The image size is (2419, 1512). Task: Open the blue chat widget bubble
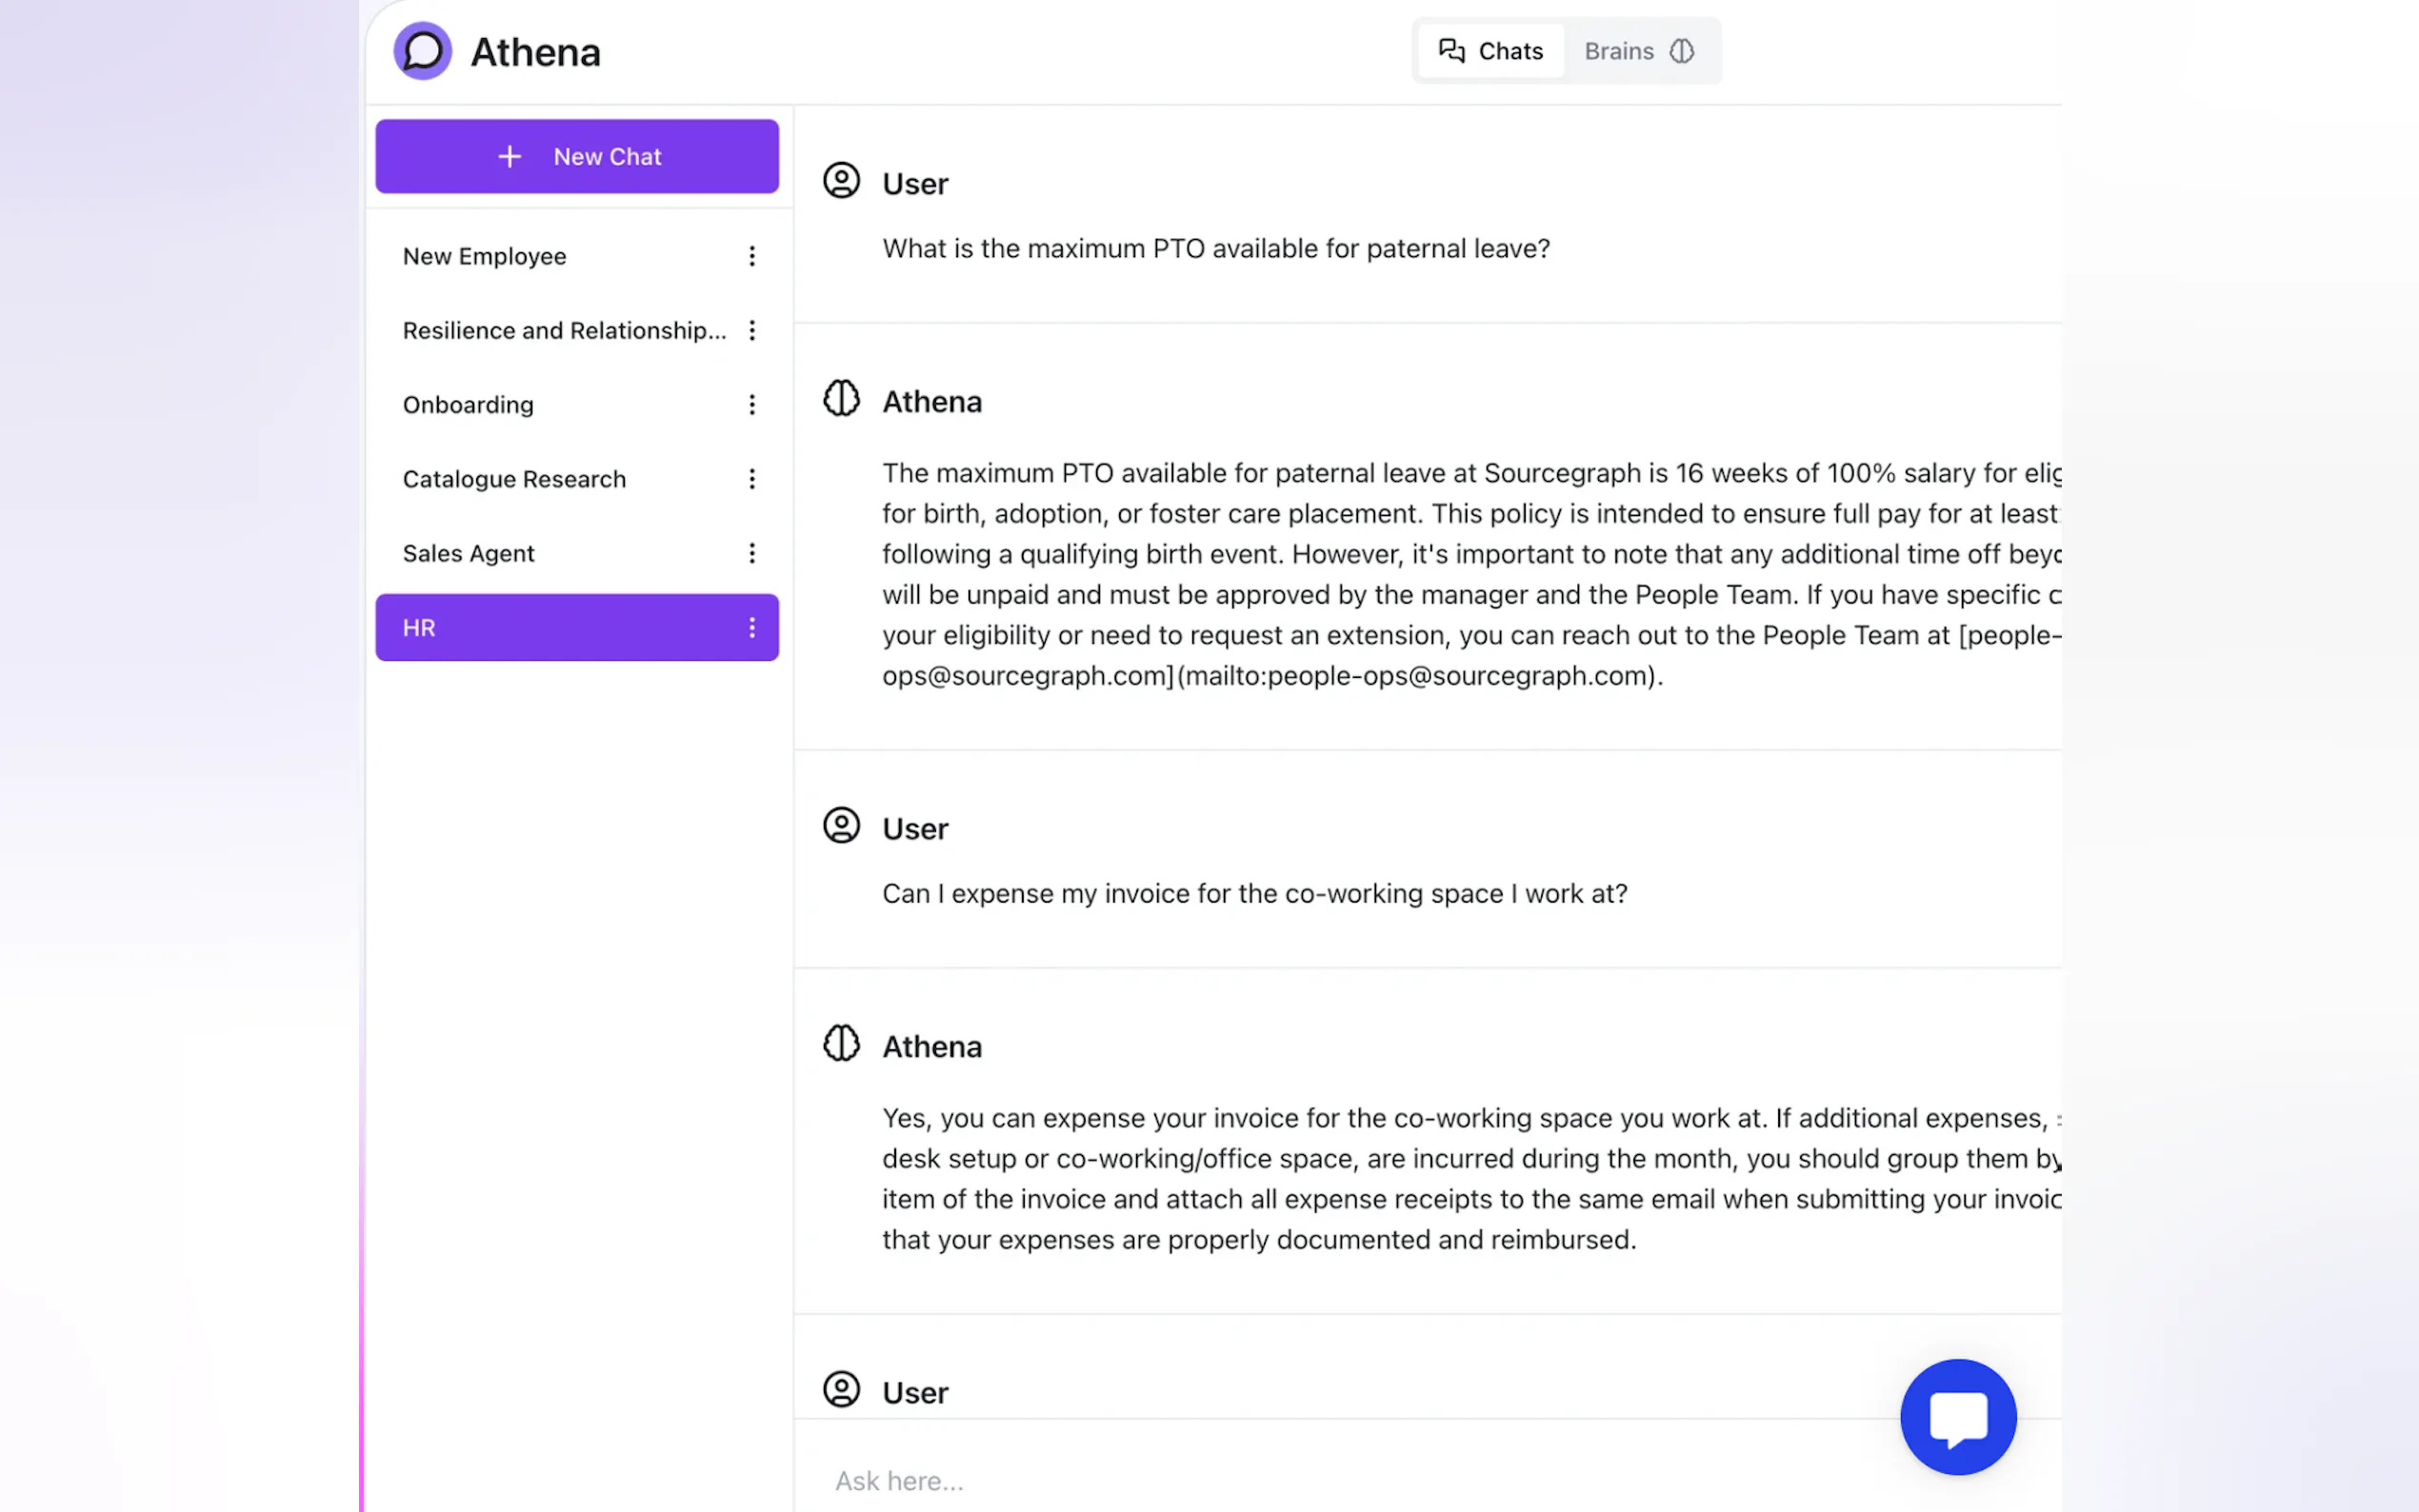pyautogui.click(x=1957, y=1416)
